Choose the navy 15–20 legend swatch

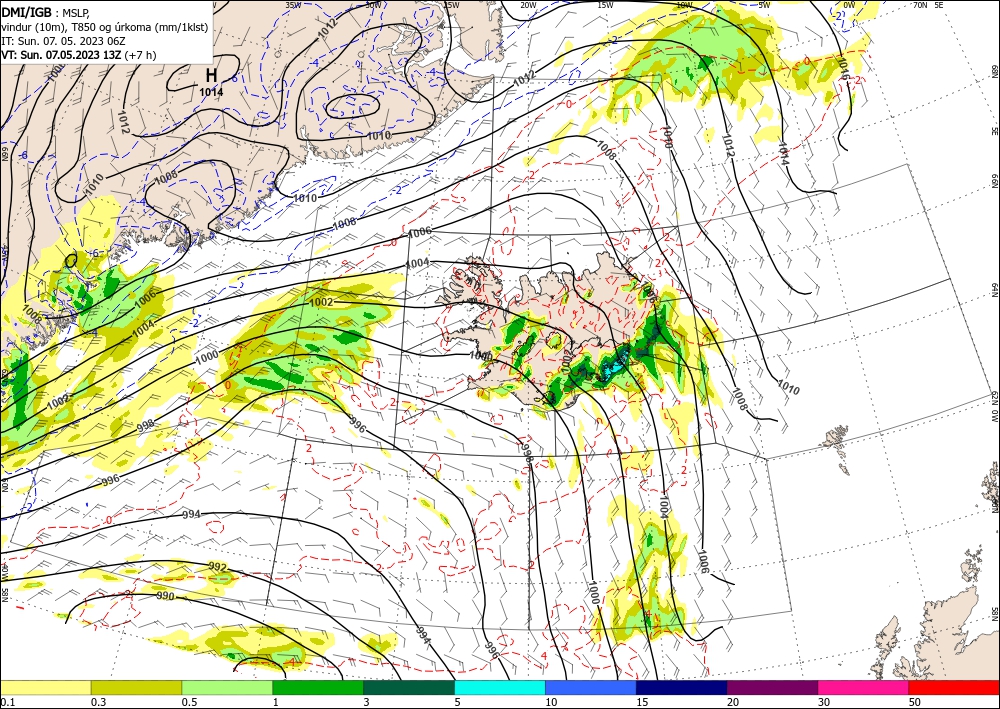point(682,687)
